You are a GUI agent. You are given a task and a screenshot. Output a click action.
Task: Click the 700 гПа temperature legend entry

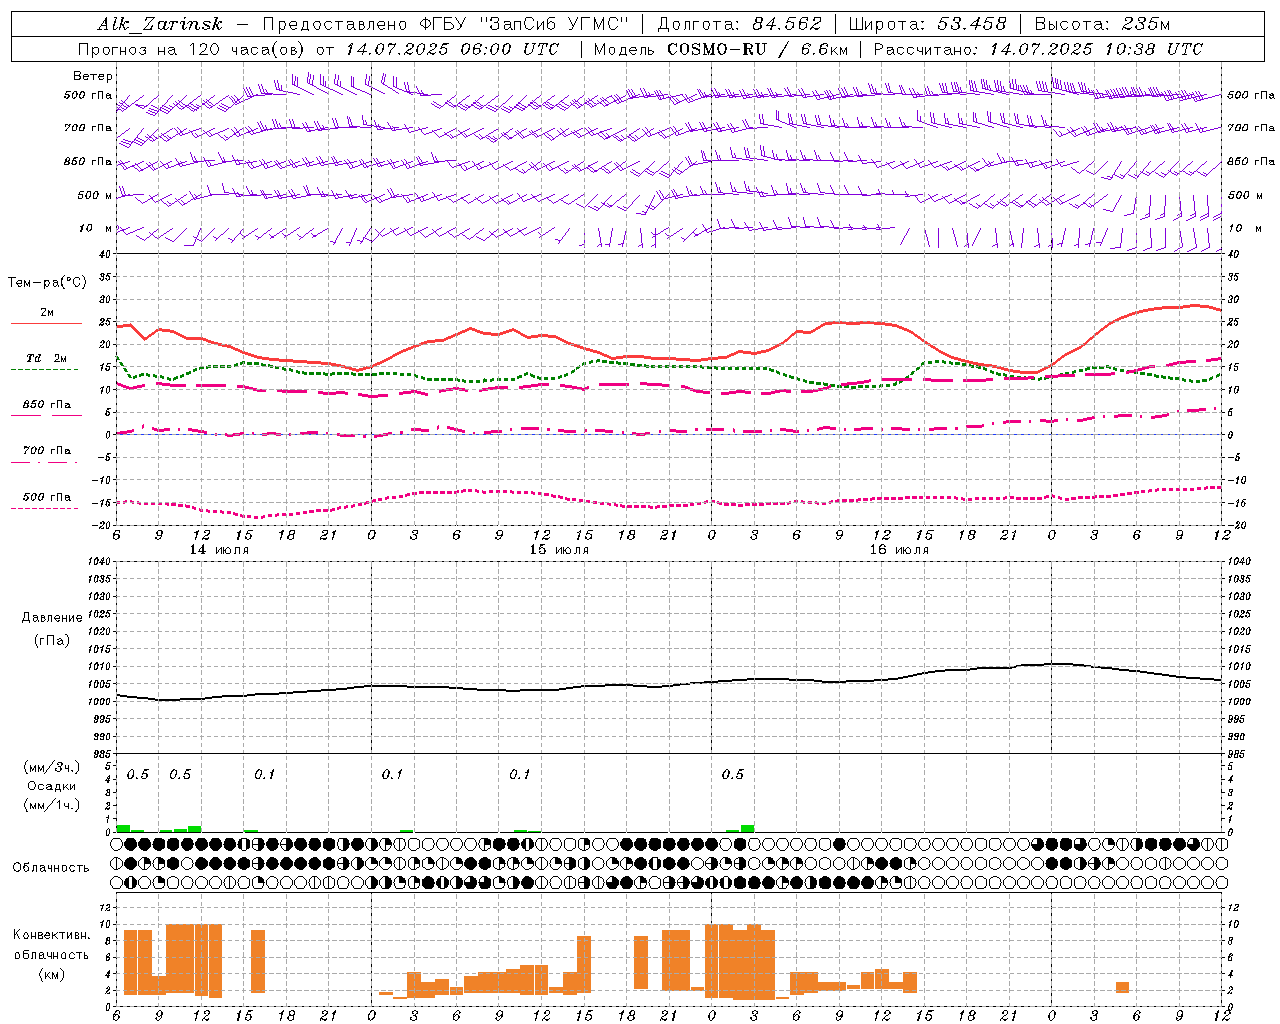[47, 451]
